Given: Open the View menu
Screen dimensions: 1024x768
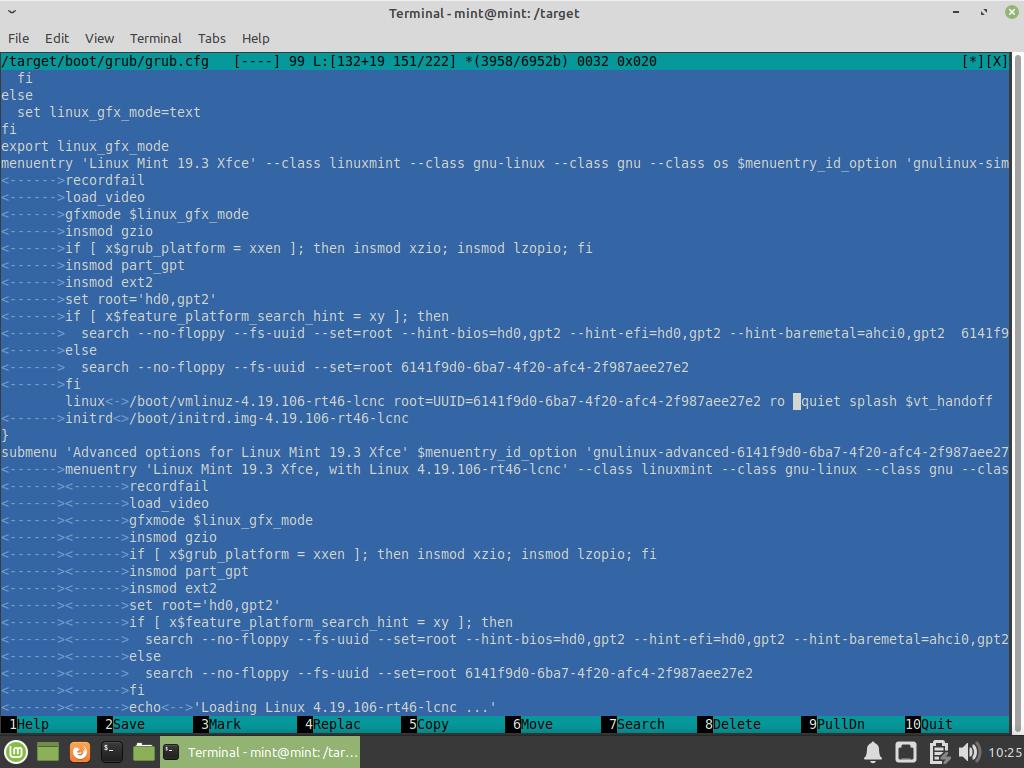Looking at the screenshot, I should point(99,39).
